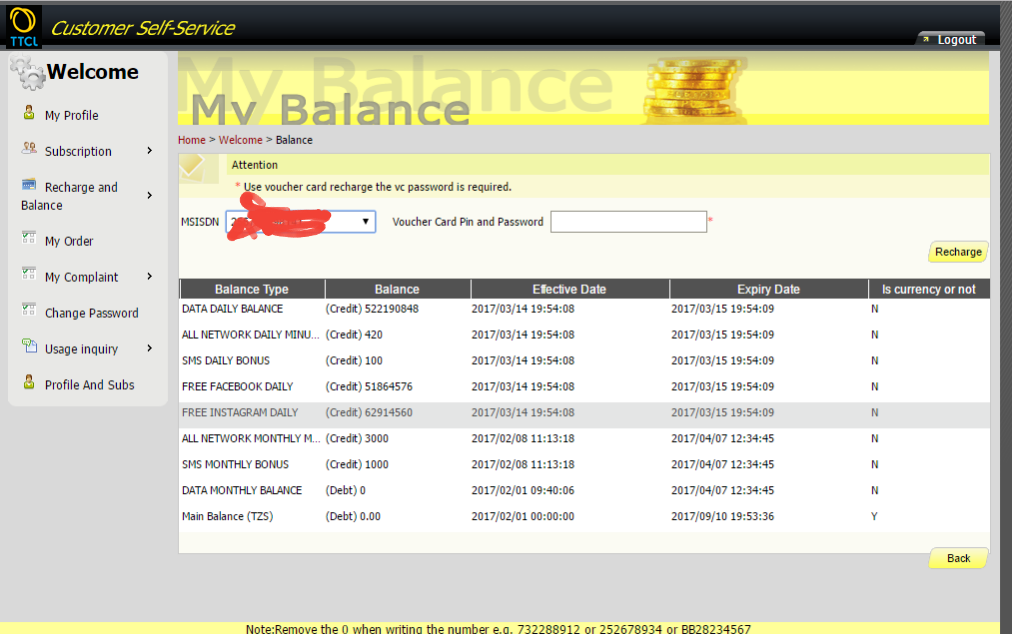
Task: Open the My Order menu item
Action: (69, 241)
